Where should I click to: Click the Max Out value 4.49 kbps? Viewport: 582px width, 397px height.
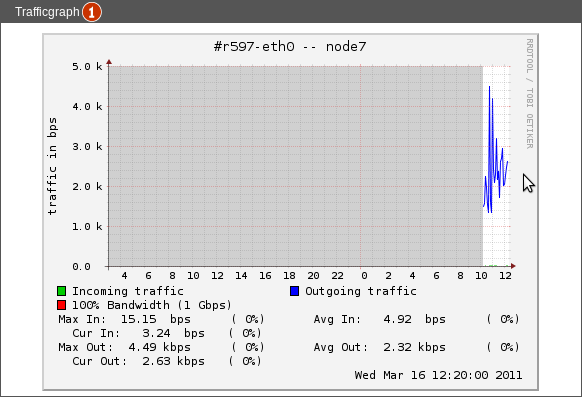click(x=159, y=347)
